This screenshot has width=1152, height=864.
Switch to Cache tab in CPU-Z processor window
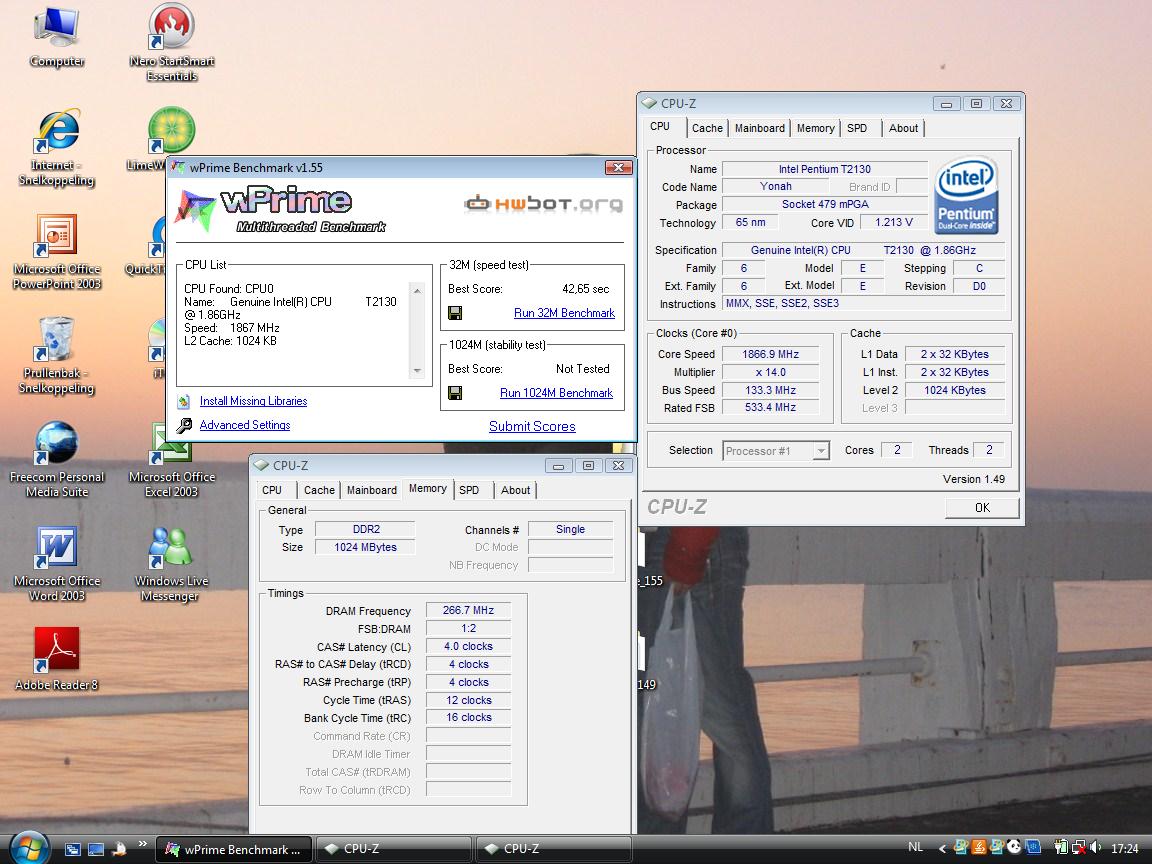[x=707, y=128]
